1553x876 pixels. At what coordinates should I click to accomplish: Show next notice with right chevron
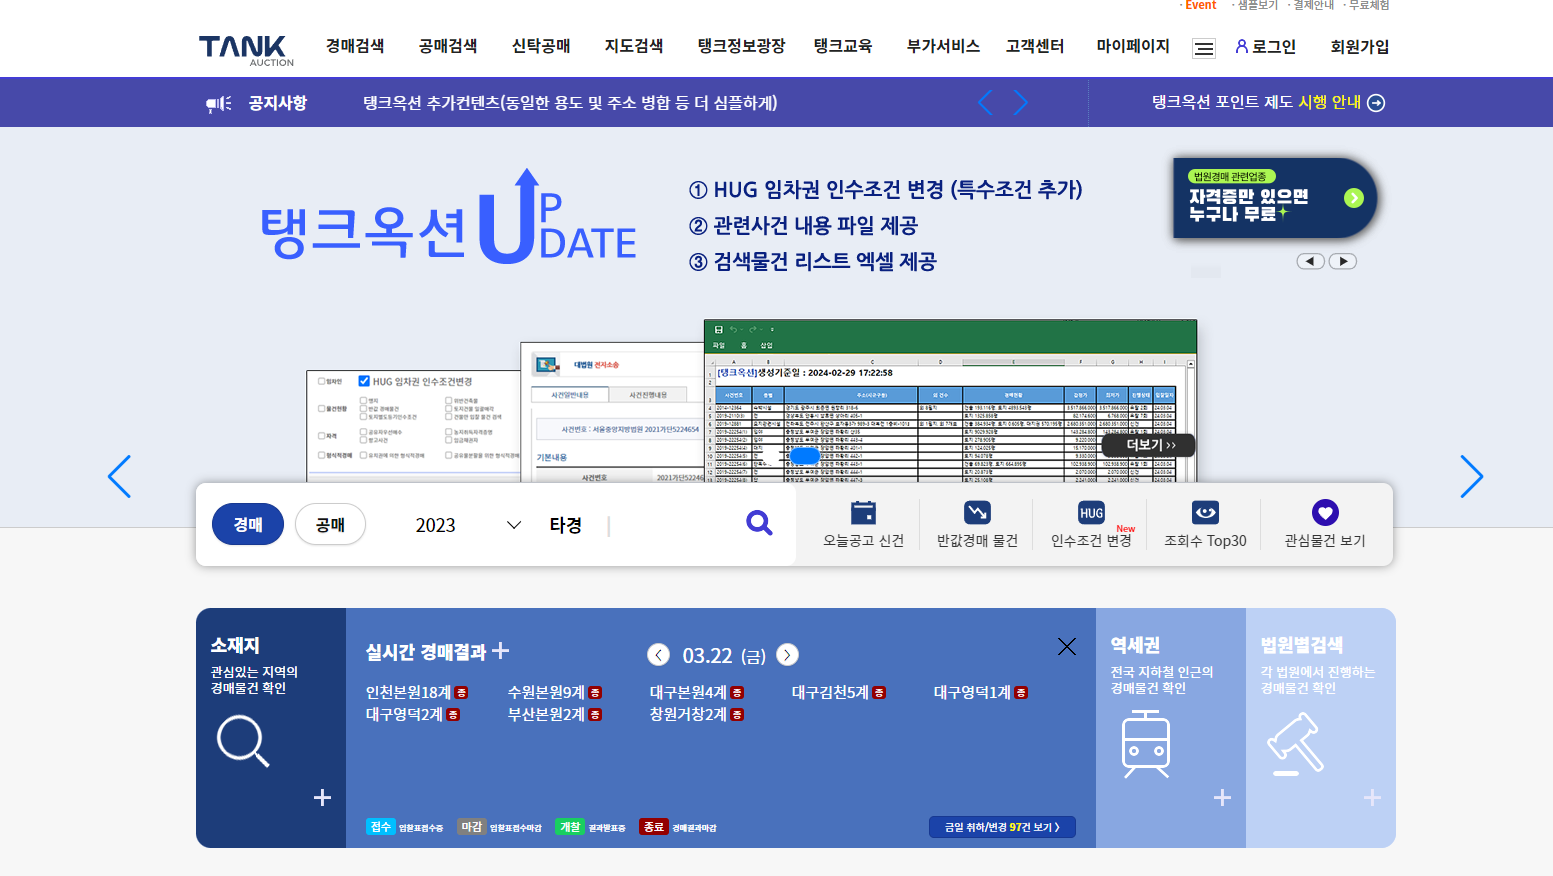[x=1020, y=102]
